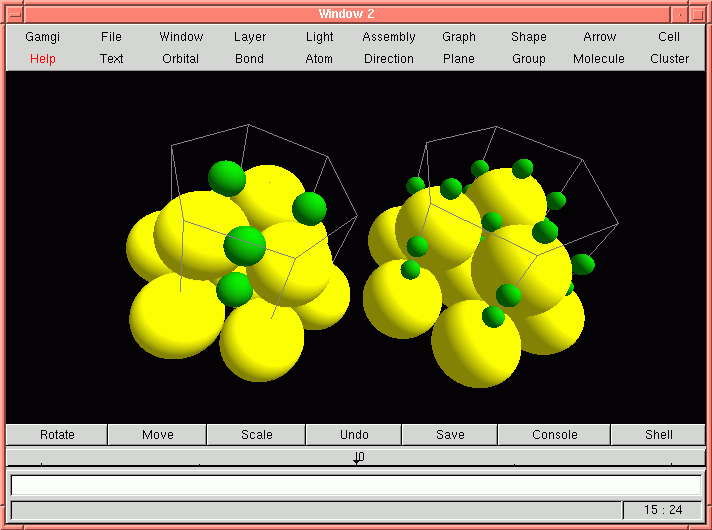Open the Direction menu
The height and width of the screenshot is (530, 712).
pyautogui.click(x=389, y=59)
